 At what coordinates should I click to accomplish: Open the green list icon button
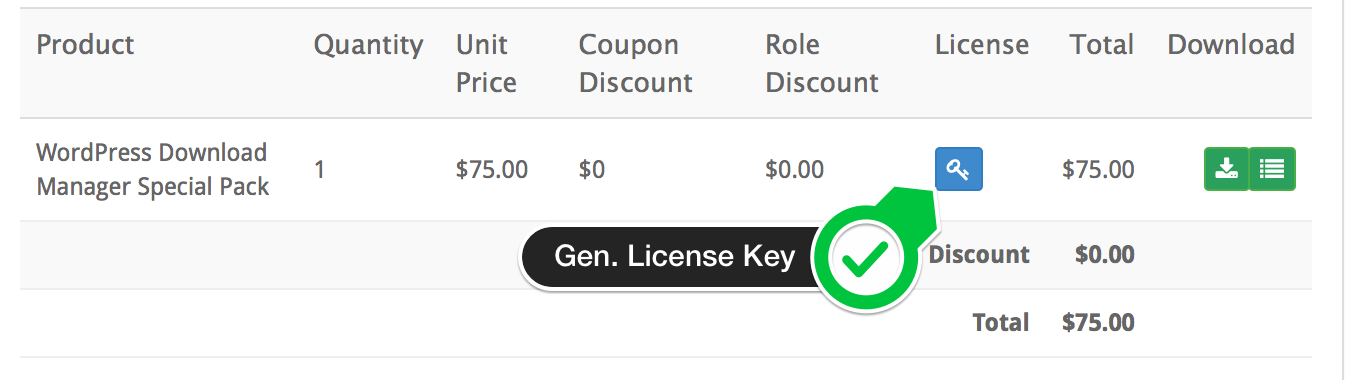(1272, 169)
